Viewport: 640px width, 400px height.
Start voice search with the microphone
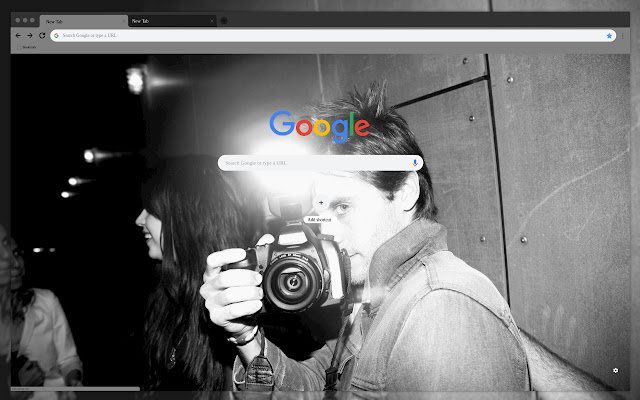click(x=415, y=163)
